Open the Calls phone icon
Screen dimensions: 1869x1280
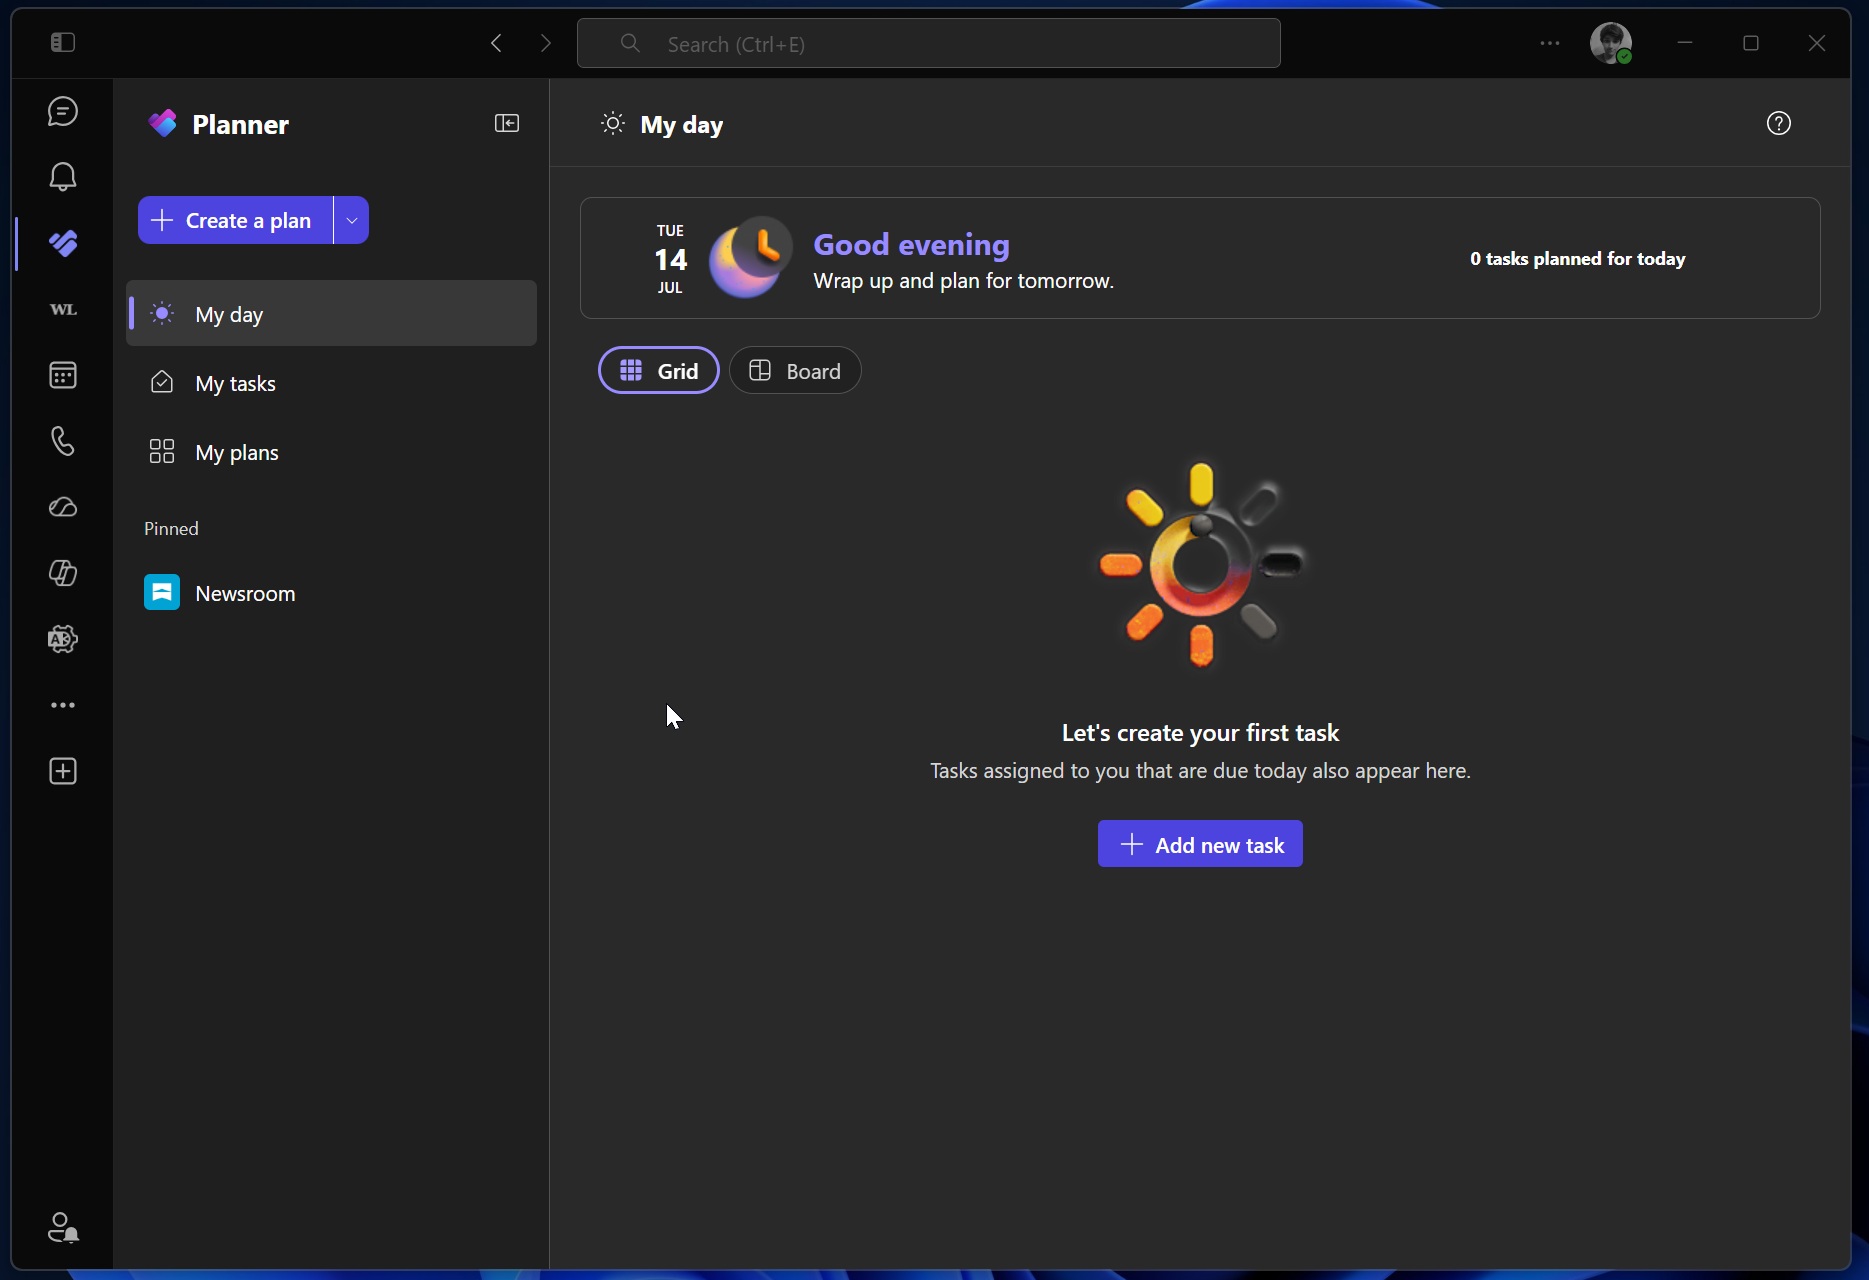coord(63,441)
